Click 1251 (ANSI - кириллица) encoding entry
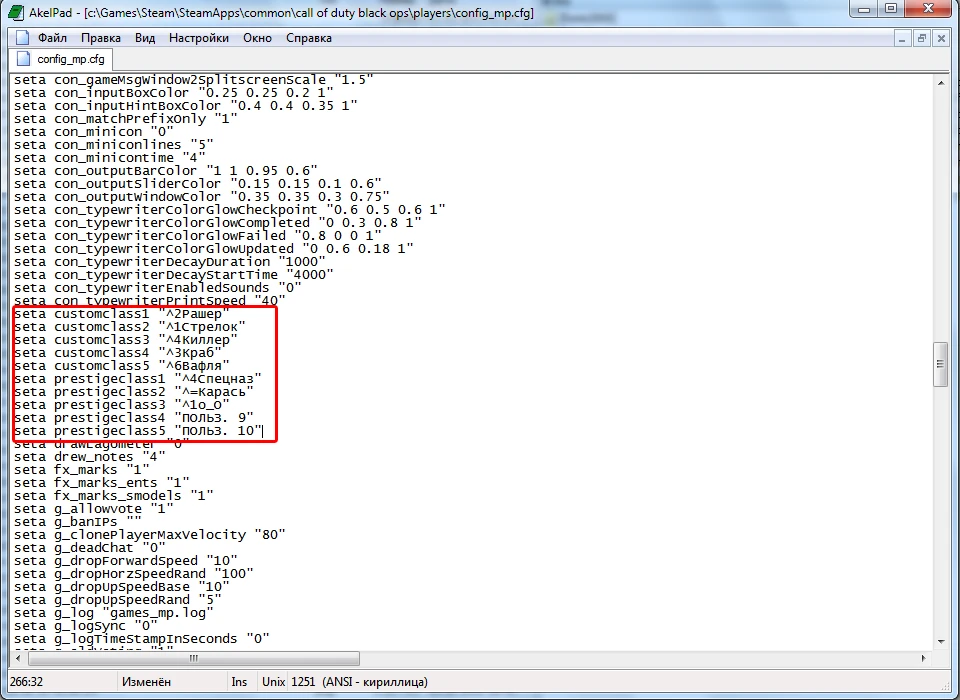The height and width of the screenshot is (700, 960). tap(359, 682)
